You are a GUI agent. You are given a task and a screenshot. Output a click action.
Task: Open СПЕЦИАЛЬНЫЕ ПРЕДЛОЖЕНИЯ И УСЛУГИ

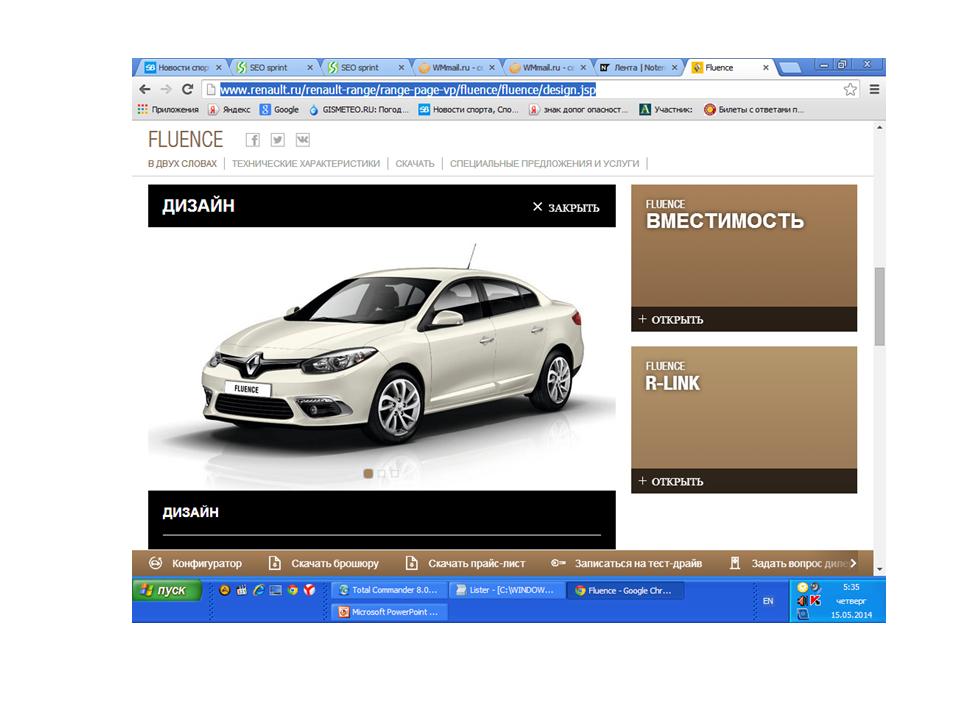pyautogui.click(x=544, y=163)
